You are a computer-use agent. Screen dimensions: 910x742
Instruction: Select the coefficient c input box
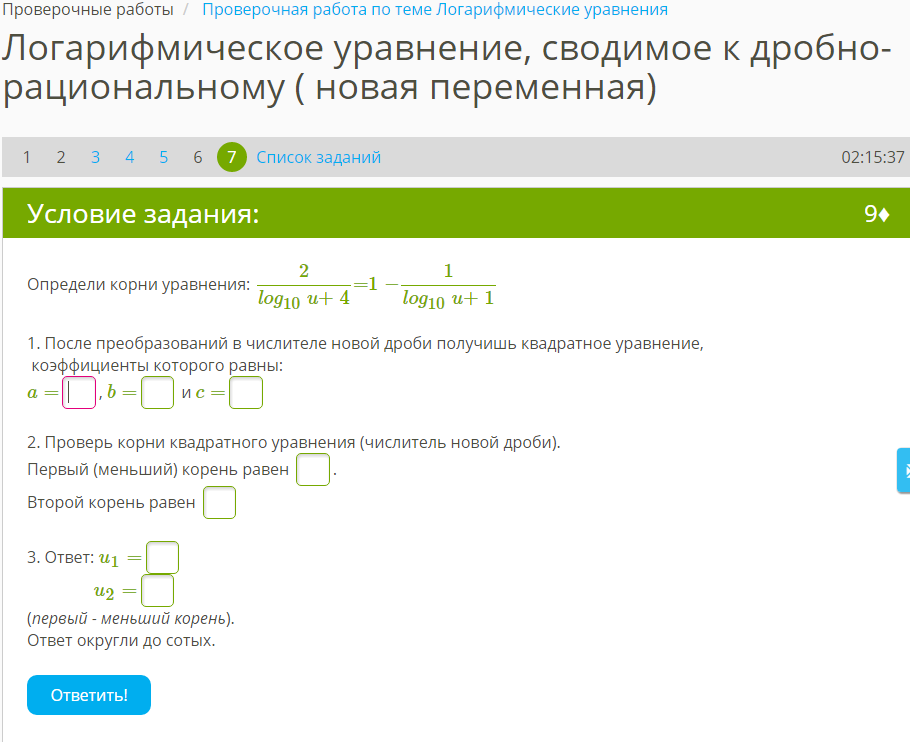246,393
